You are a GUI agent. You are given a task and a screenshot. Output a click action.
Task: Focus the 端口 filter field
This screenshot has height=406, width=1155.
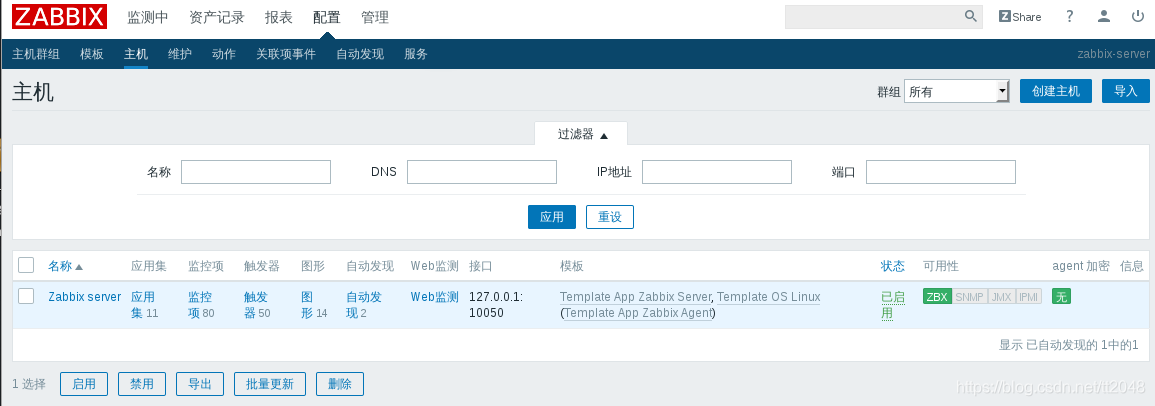[941, 172]
